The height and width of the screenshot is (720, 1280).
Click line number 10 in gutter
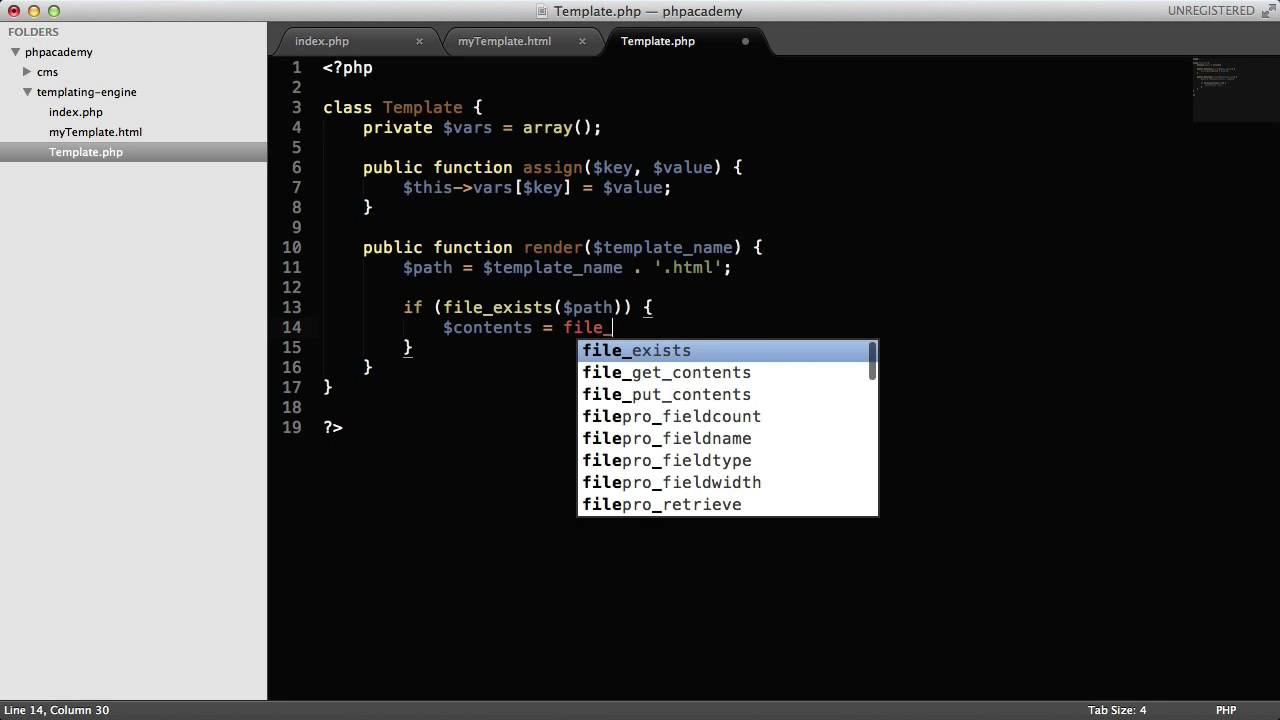(291, 247)
